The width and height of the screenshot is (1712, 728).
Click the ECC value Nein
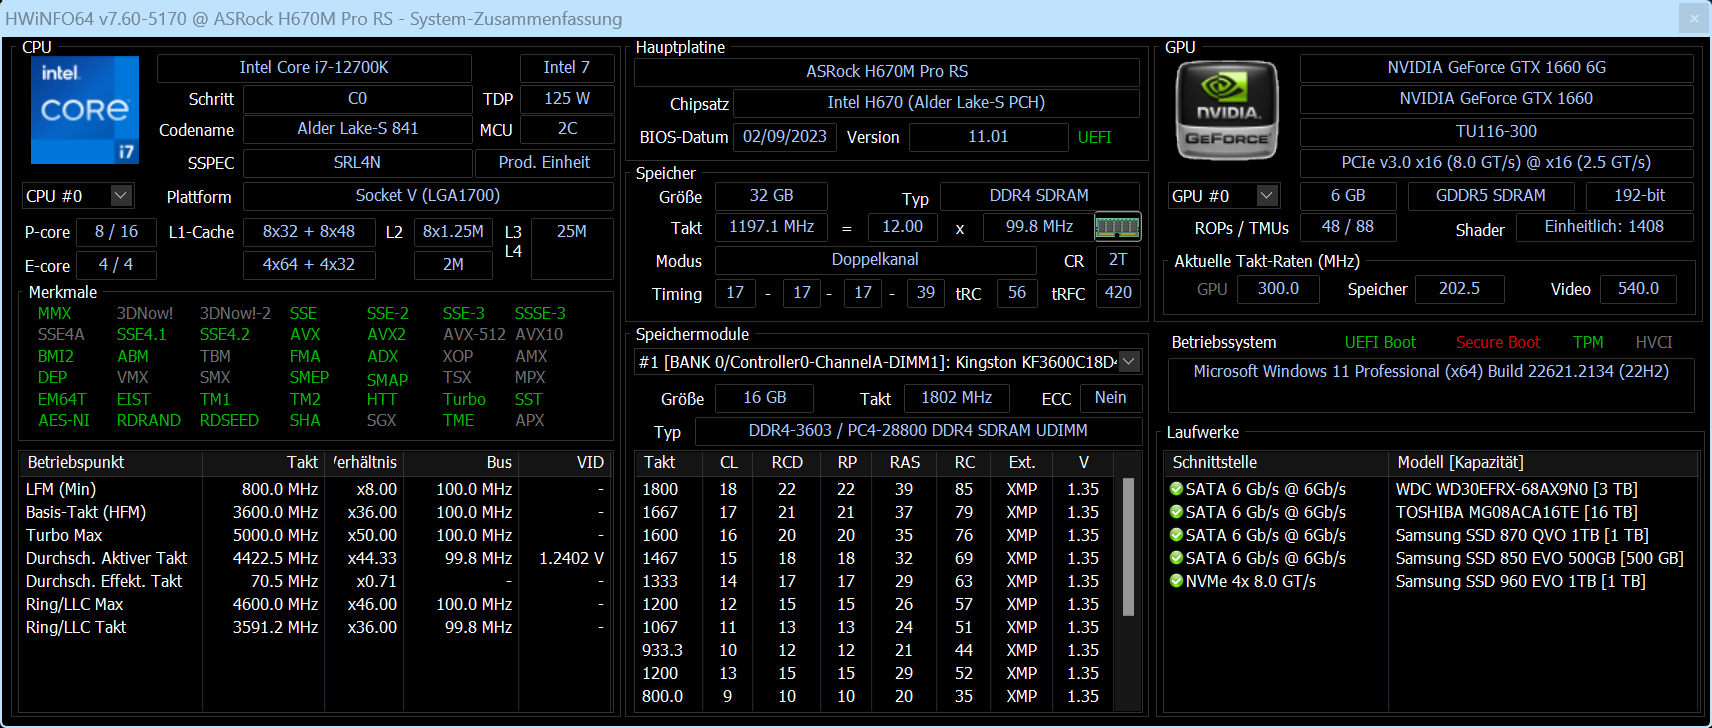(1111, 398)
